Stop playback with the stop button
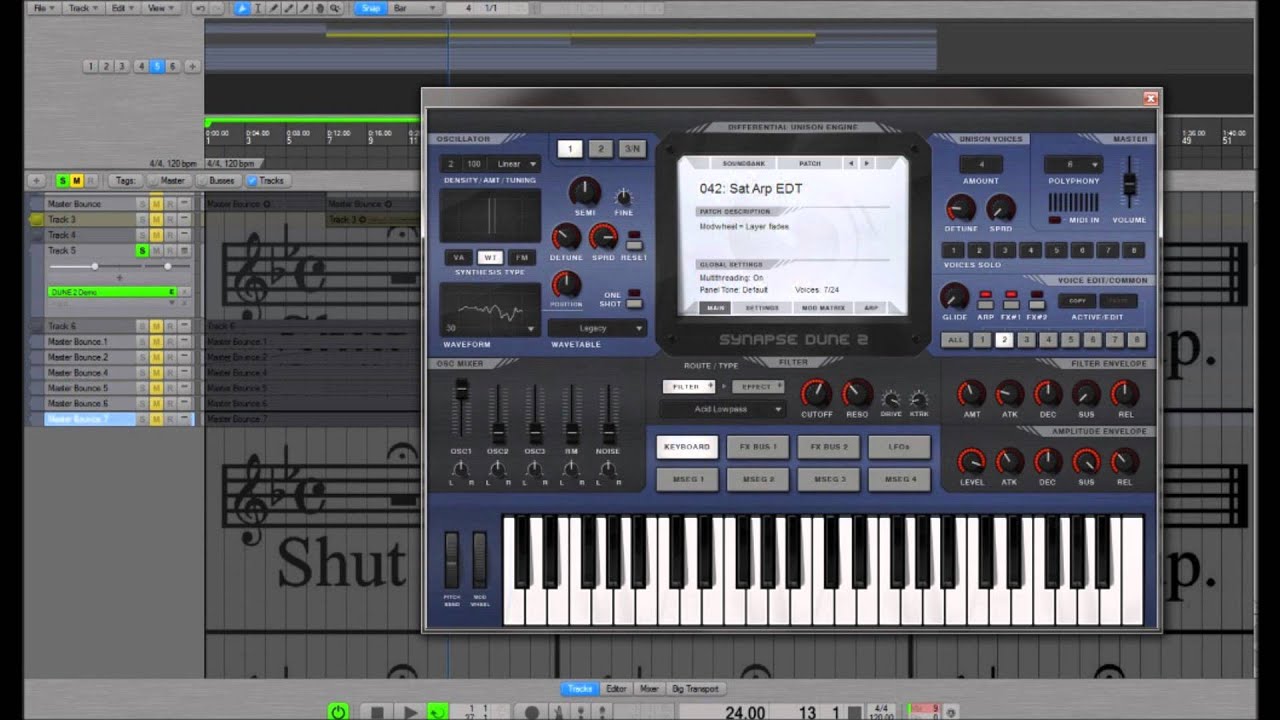This screenshot has width=1280, height=720. click(x=377, y=712)
